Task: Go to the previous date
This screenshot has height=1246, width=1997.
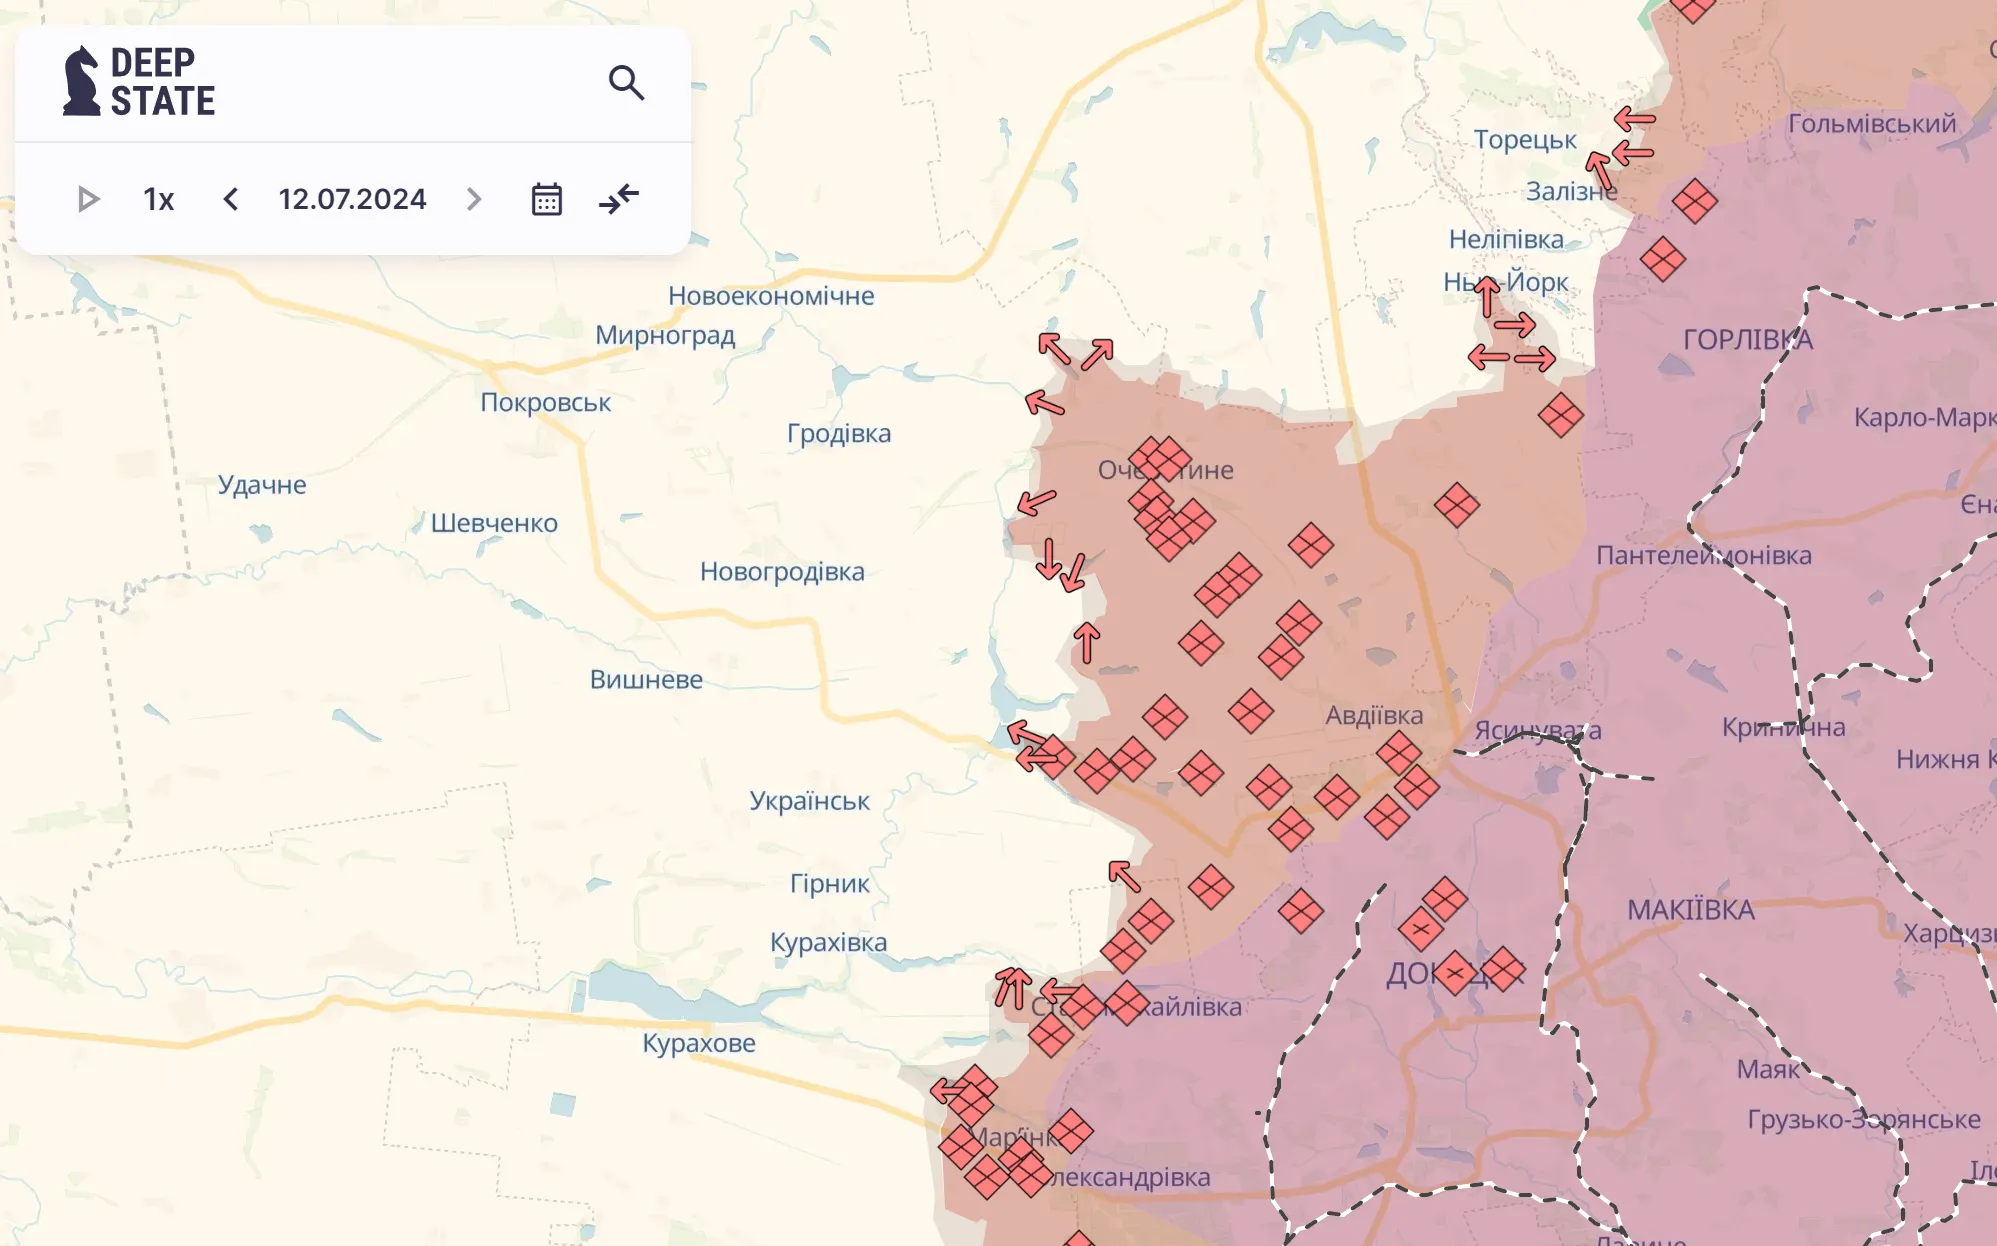Action: [x=231, y=199]
